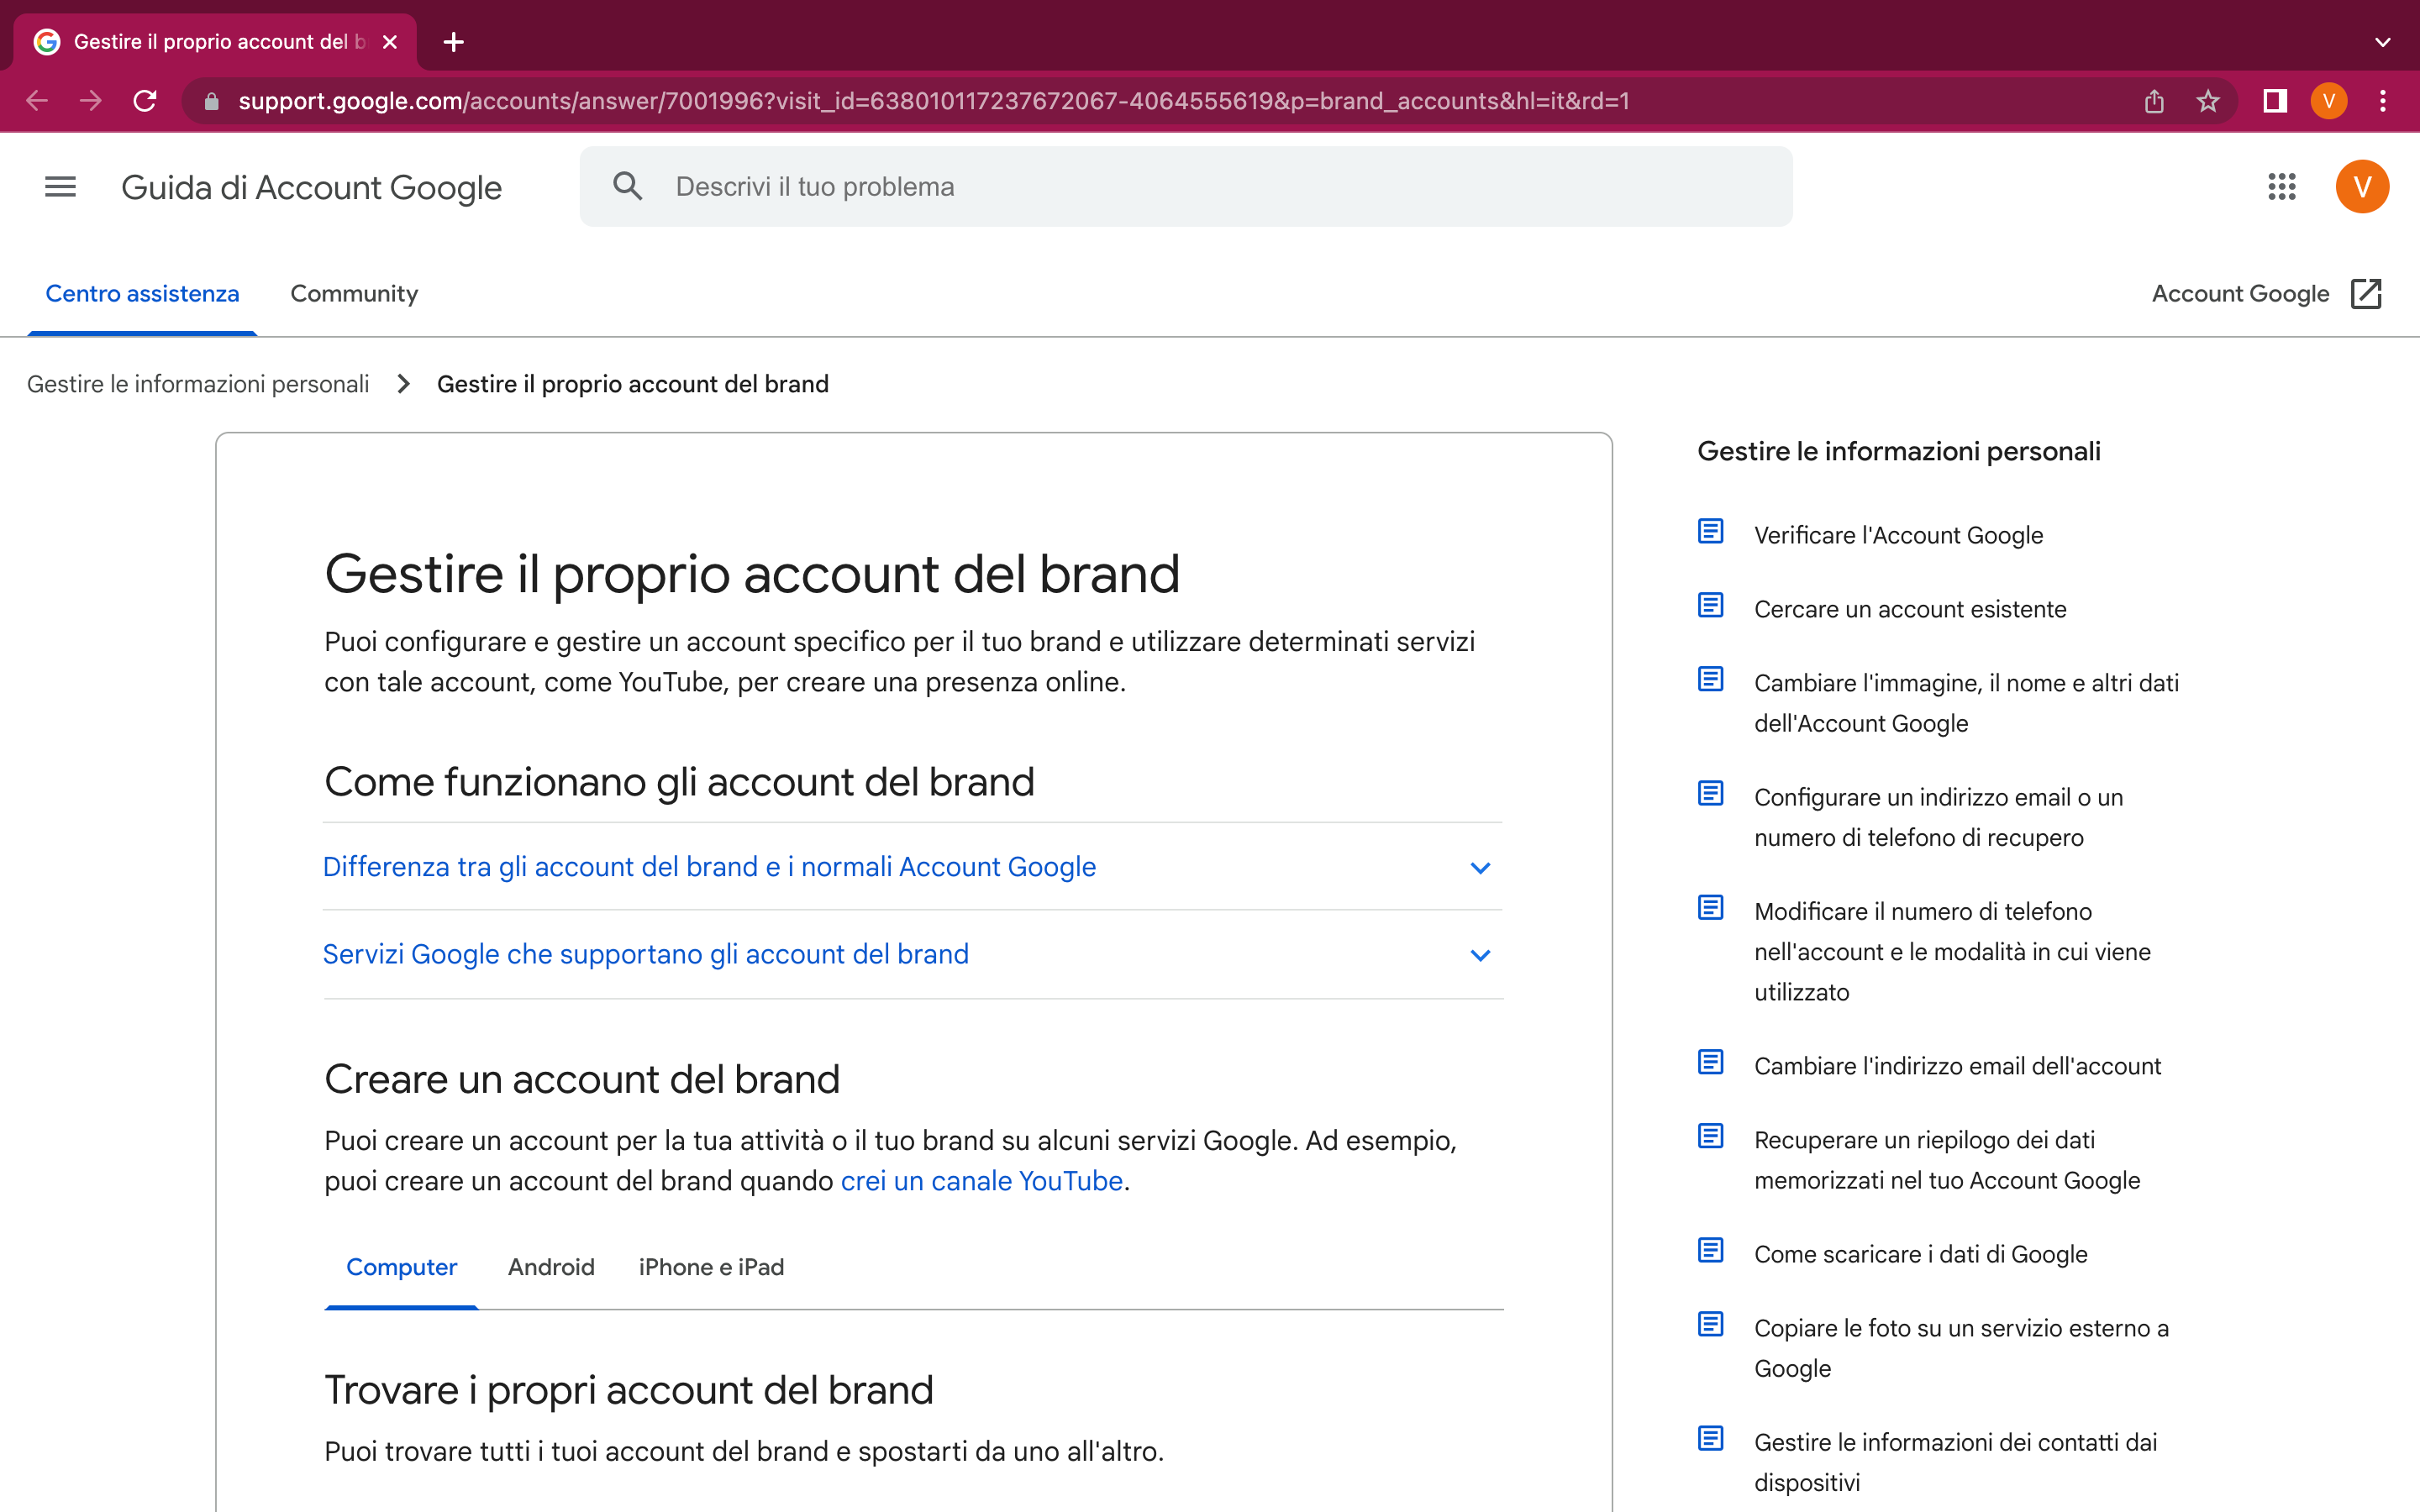
Task: Open the tab search dropdown chevron
Action: [2382, 42]
